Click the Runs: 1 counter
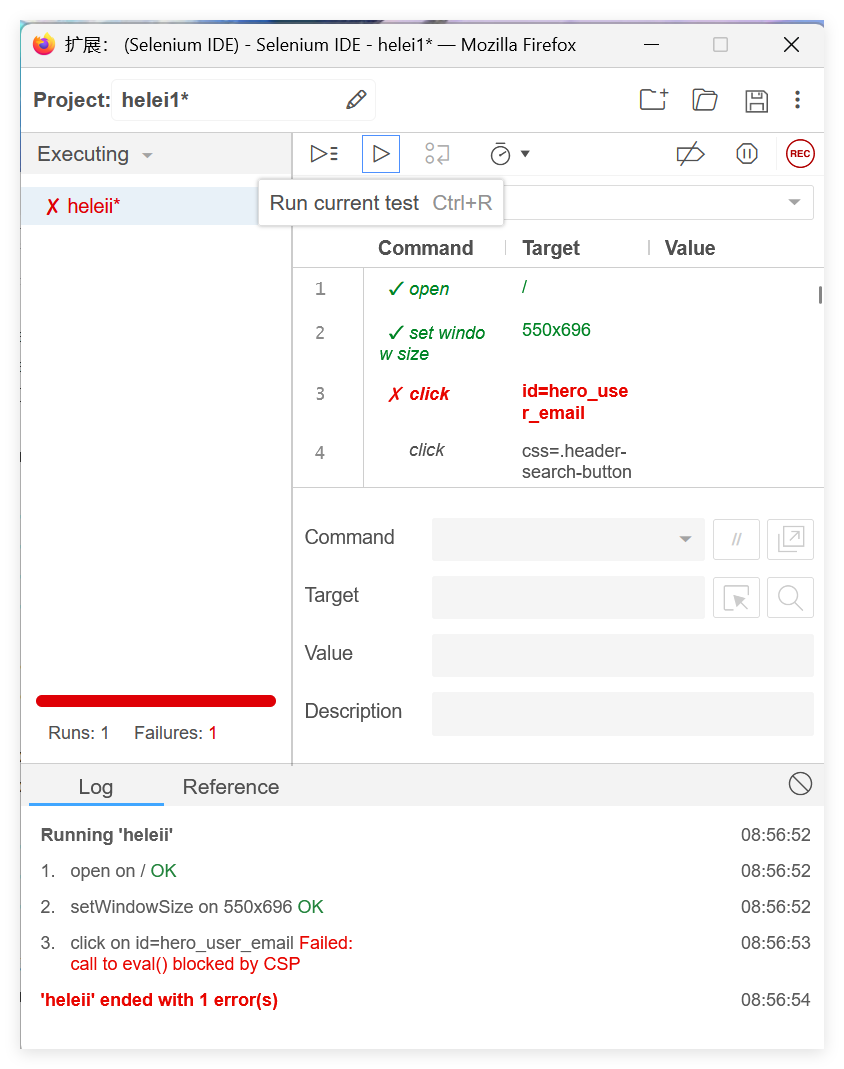The height and width of the screenshot is (1069, 844). pyautogui.click(x=78, y=733)
